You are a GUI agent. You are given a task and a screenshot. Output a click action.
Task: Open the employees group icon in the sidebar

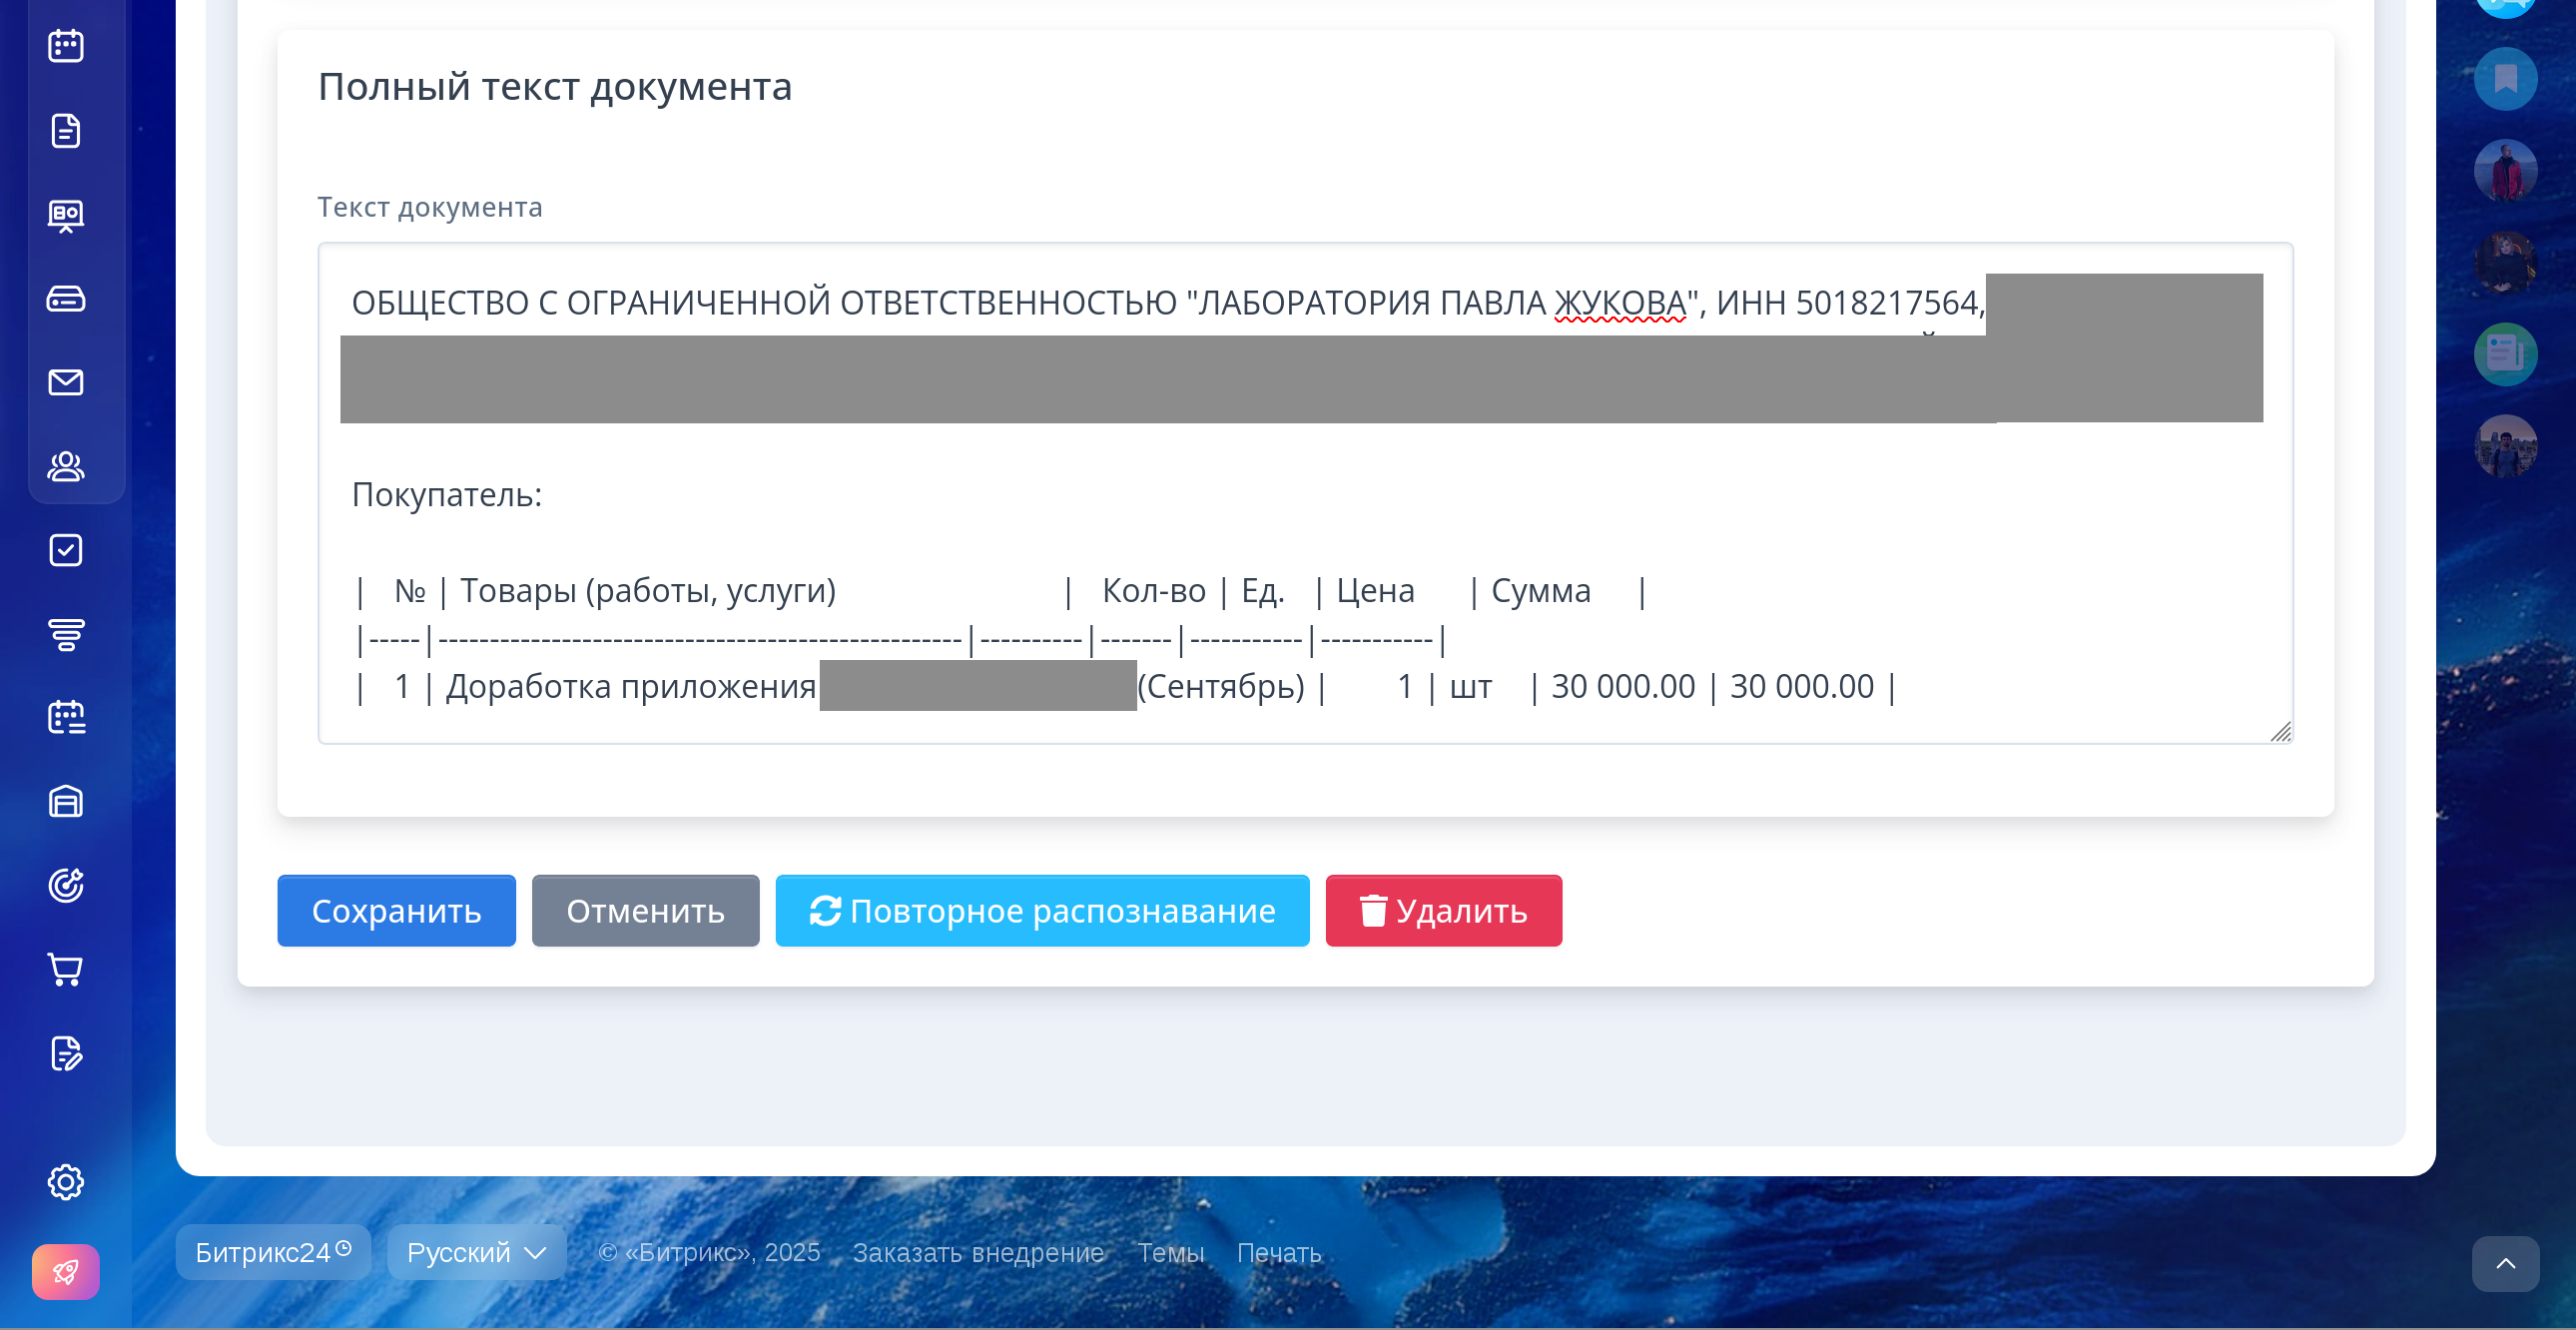point(66,466)
